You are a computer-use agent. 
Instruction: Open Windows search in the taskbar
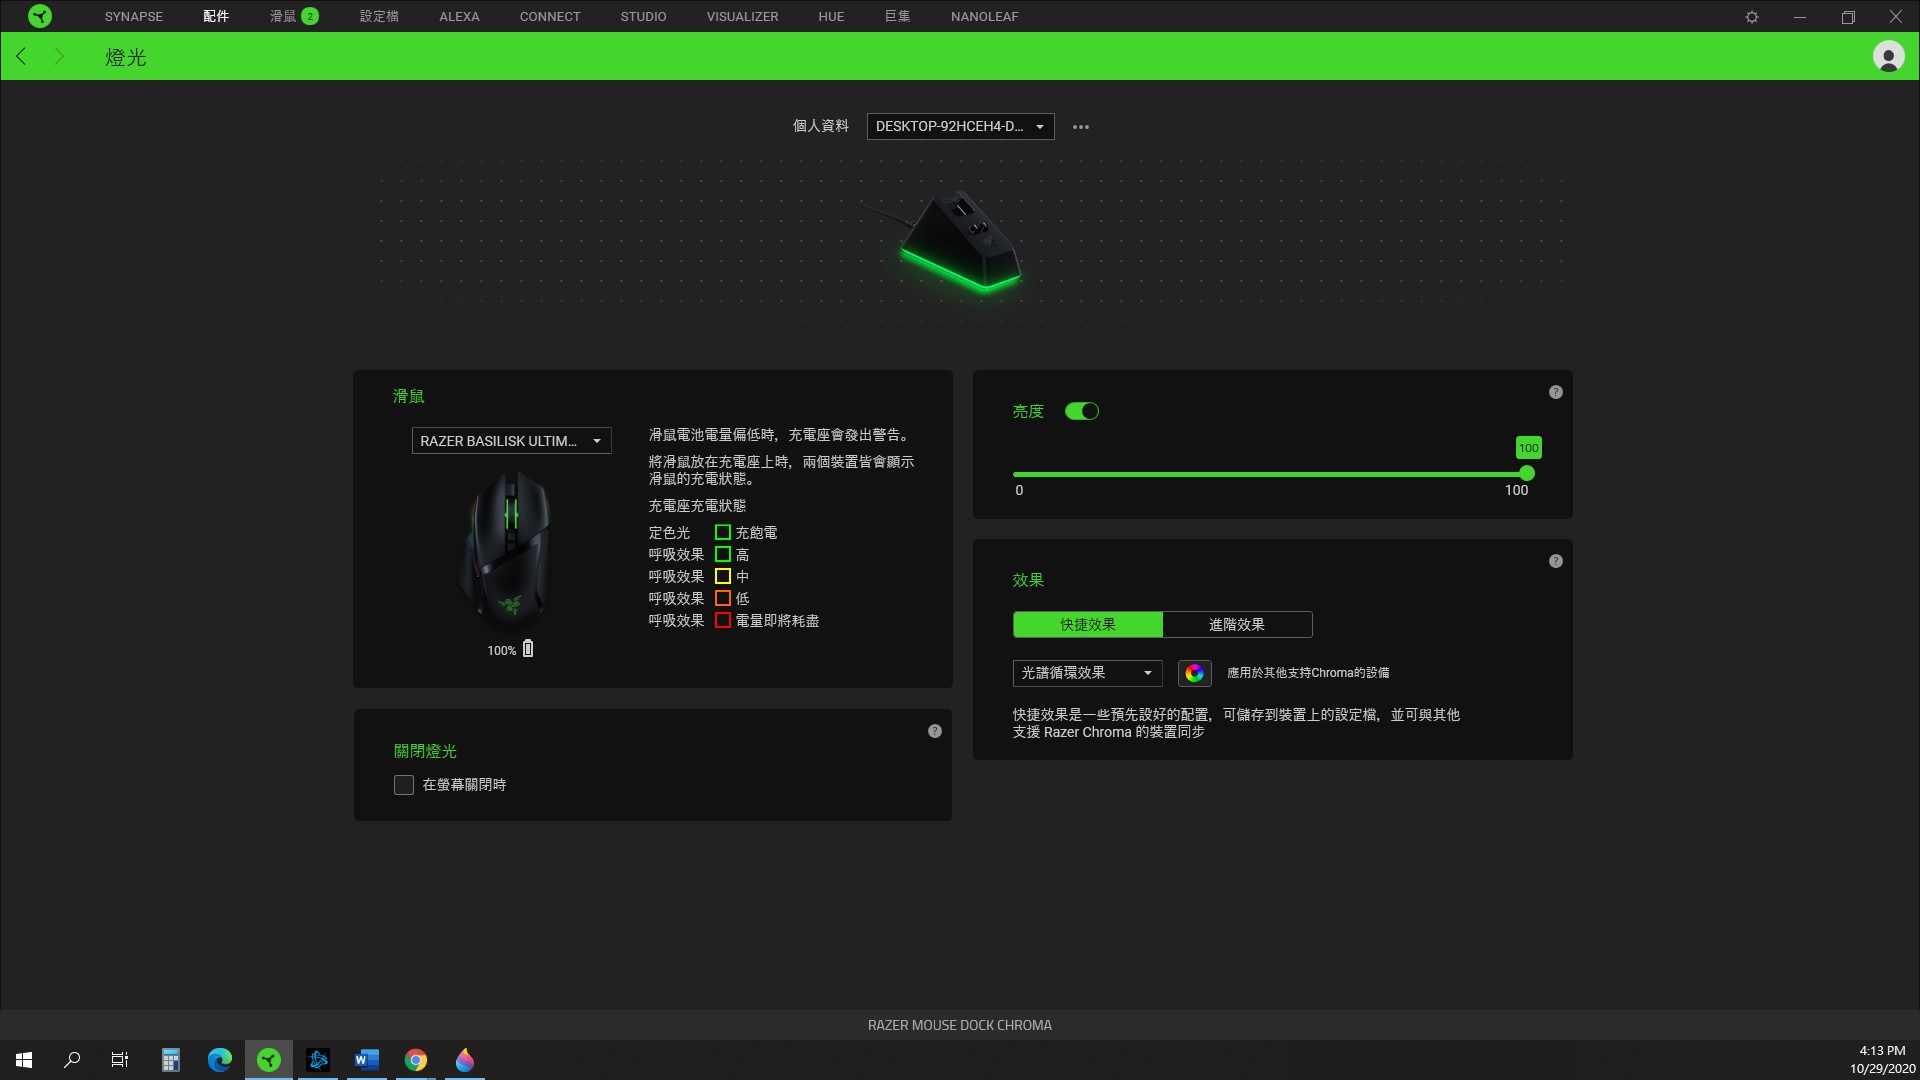[72, 1060]
